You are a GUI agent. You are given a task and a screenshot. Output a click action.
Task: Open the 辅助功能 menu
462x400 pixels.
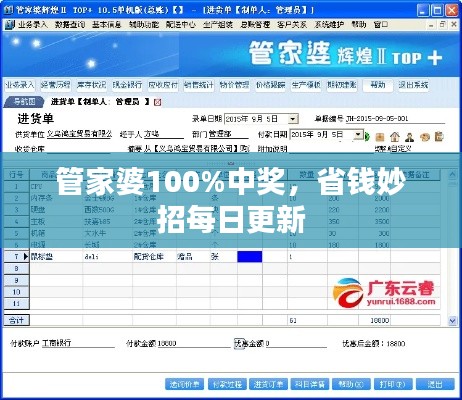pyautogui.click(x=144, y=25)
